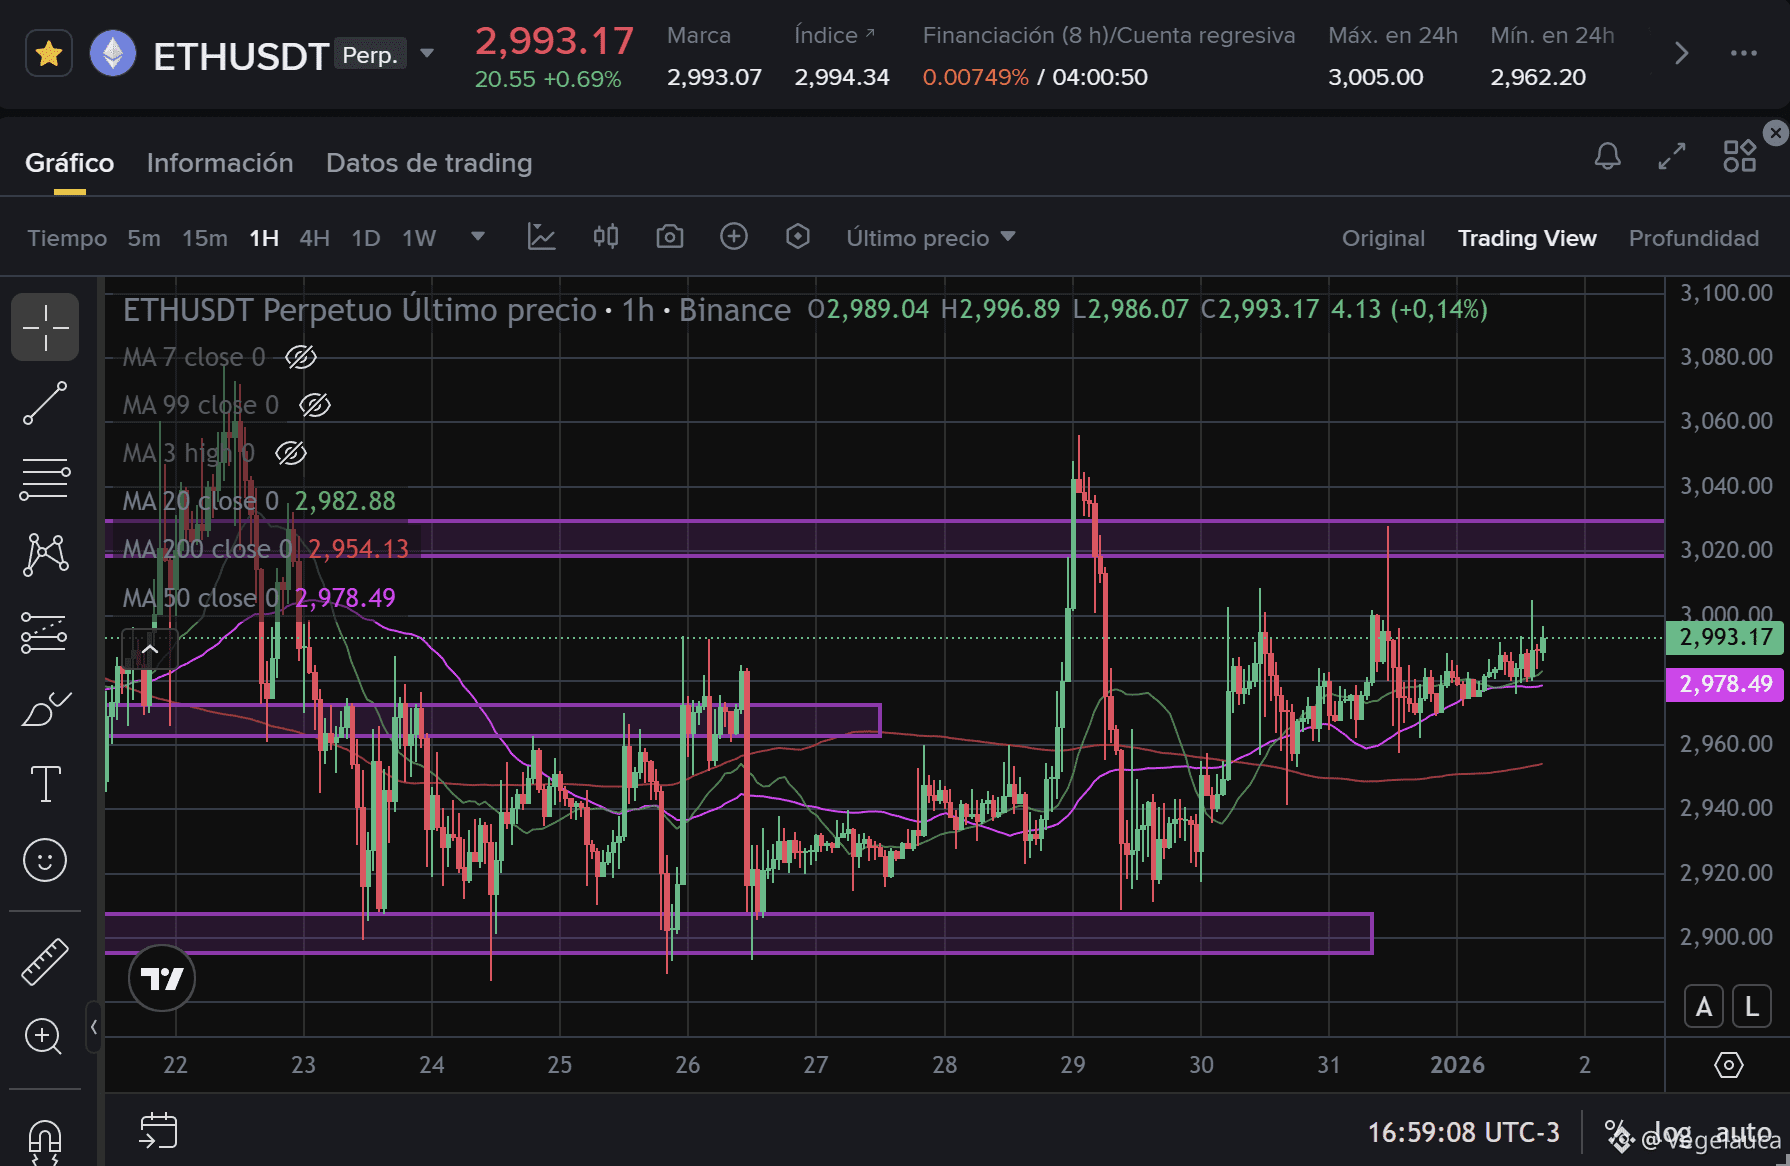Open the price alert bell

click(x=1608, y=156)
